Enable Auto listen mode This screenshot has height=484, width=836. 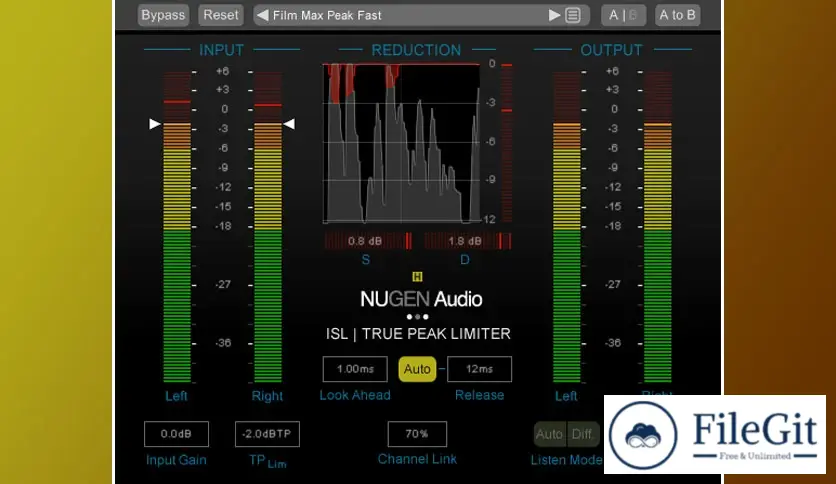click(550, 434)
